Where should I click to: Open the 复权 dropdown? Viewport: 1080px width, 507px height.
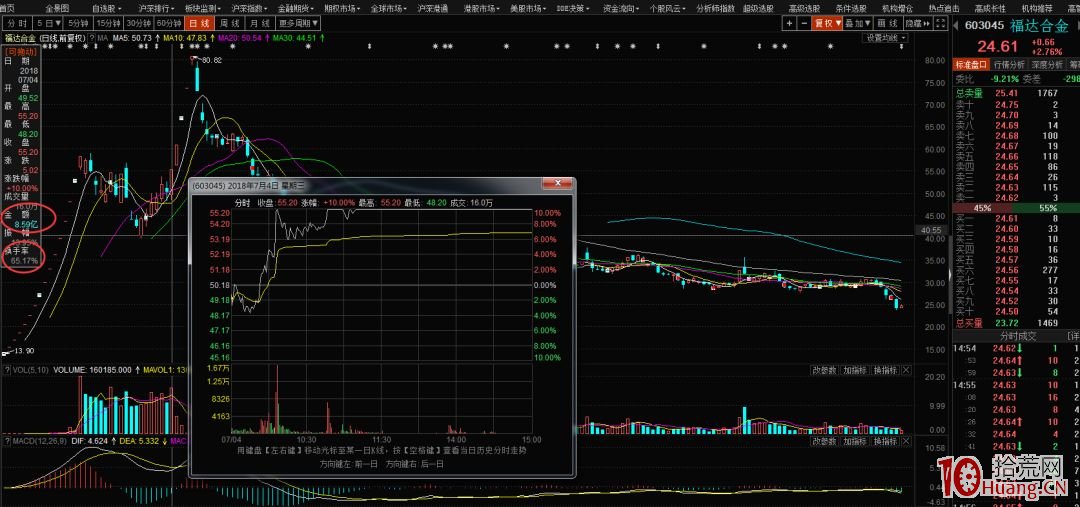point(827,23)
